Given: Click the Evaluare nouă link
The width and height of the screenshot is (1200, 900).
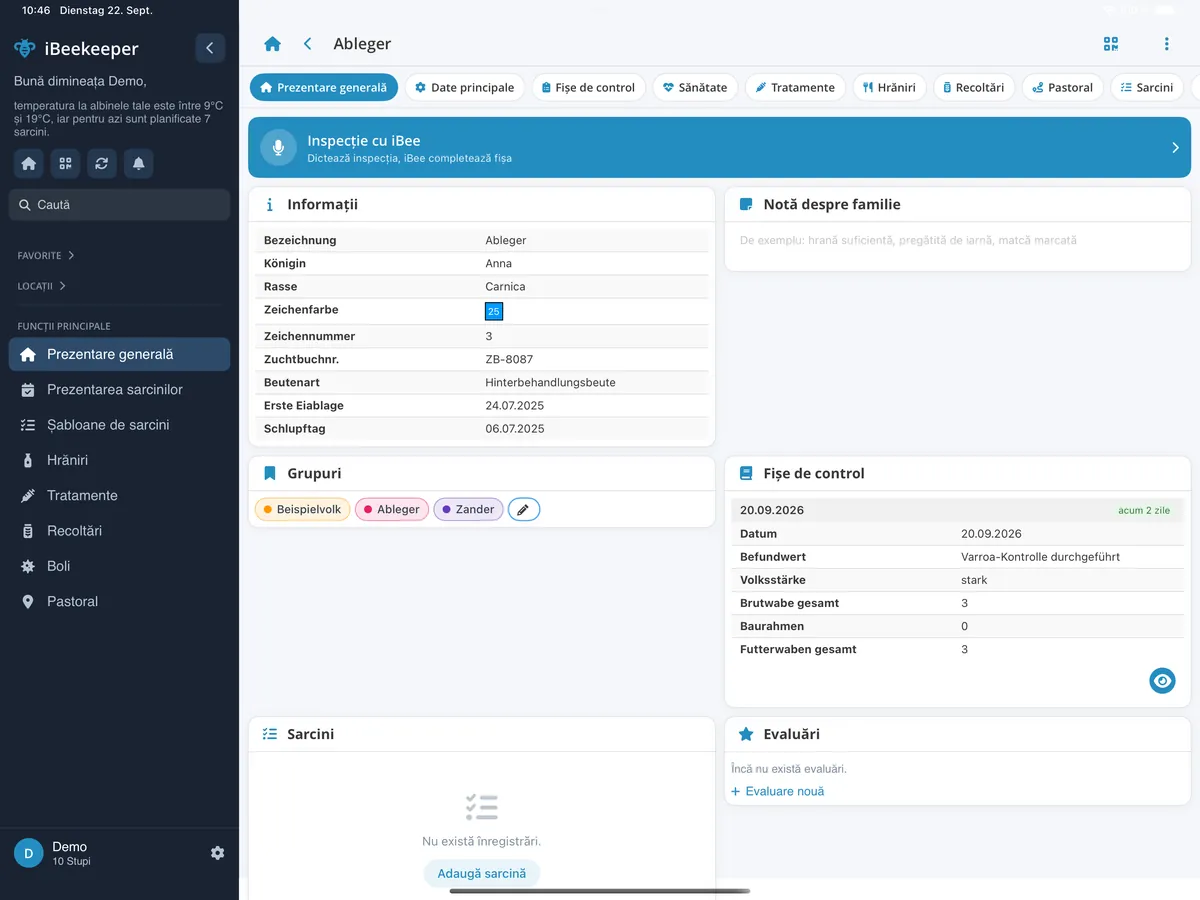Looking at the screenshot, I should coord(778,791).
